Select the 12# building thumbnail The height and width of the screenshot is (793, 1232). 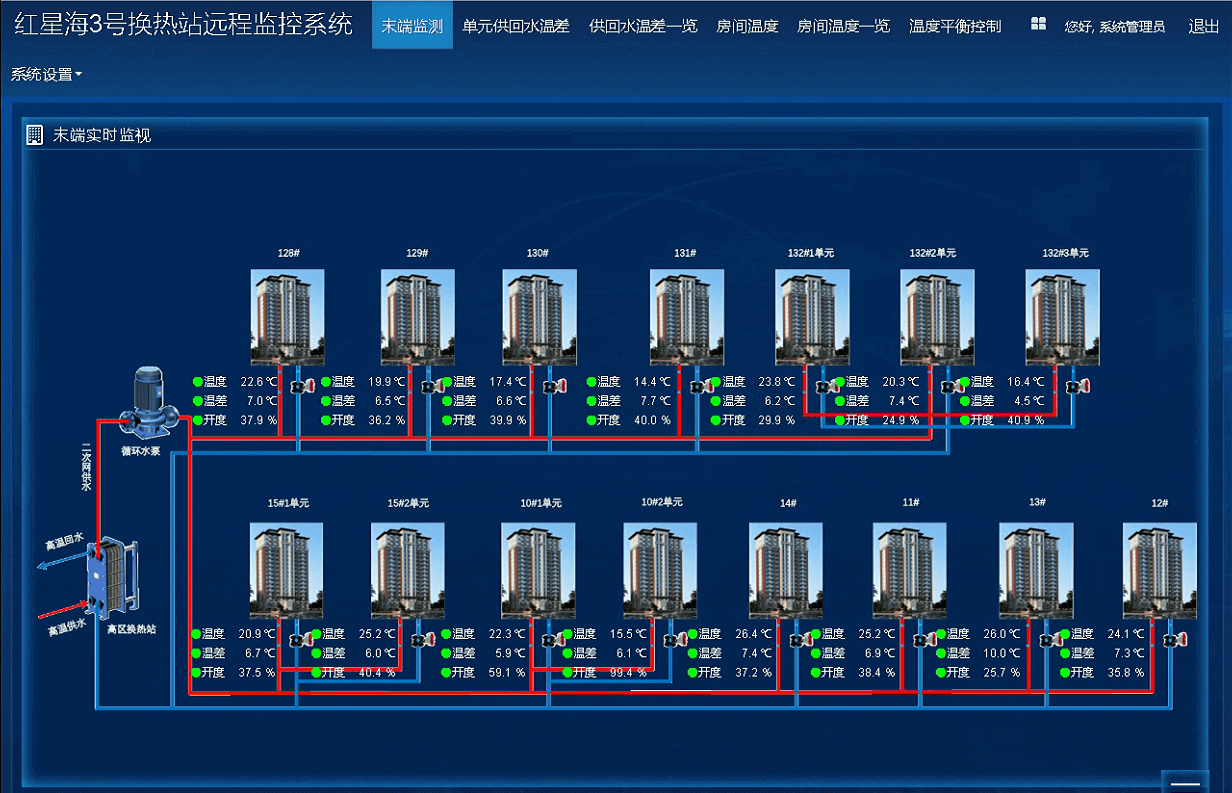coord(1160,571)
